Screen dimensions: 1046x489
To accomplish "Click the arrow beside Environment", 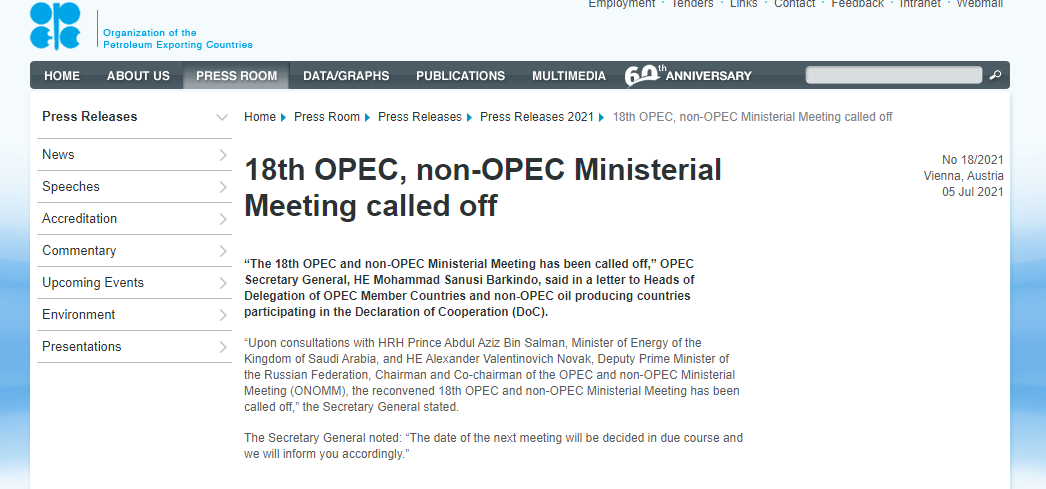I will point(223,315).
